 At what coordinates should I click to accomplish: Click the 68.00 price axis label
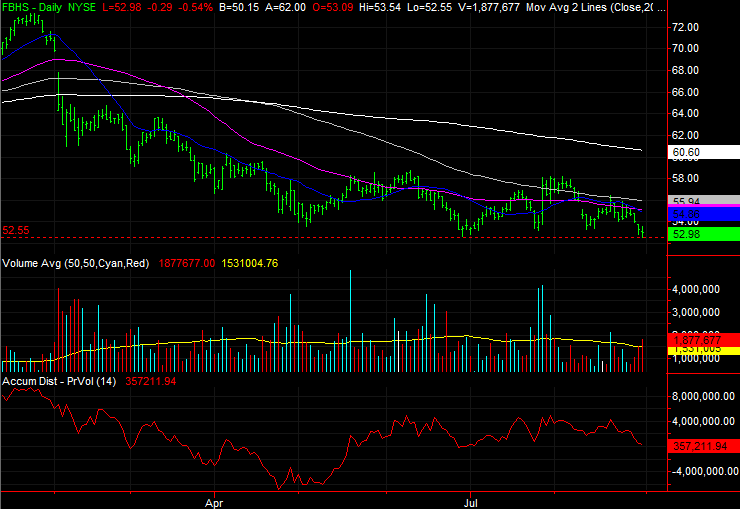click(685, 70)
